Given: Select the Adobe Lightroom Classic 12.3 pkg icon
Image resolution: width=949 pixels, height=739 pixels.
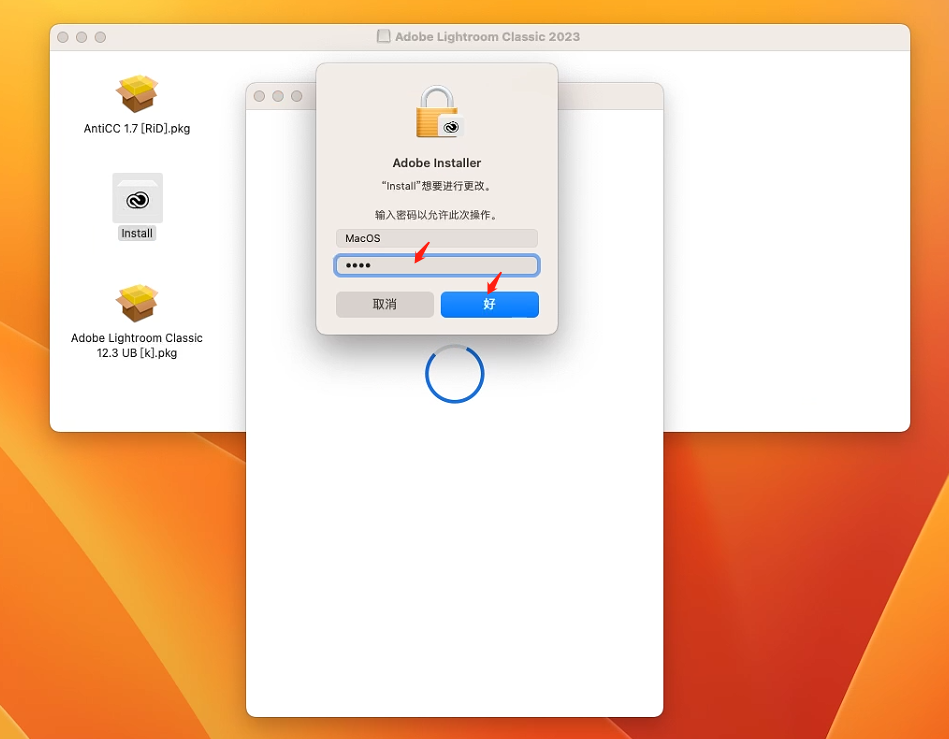Looking at the screenshot, I should tap(137, 303).
